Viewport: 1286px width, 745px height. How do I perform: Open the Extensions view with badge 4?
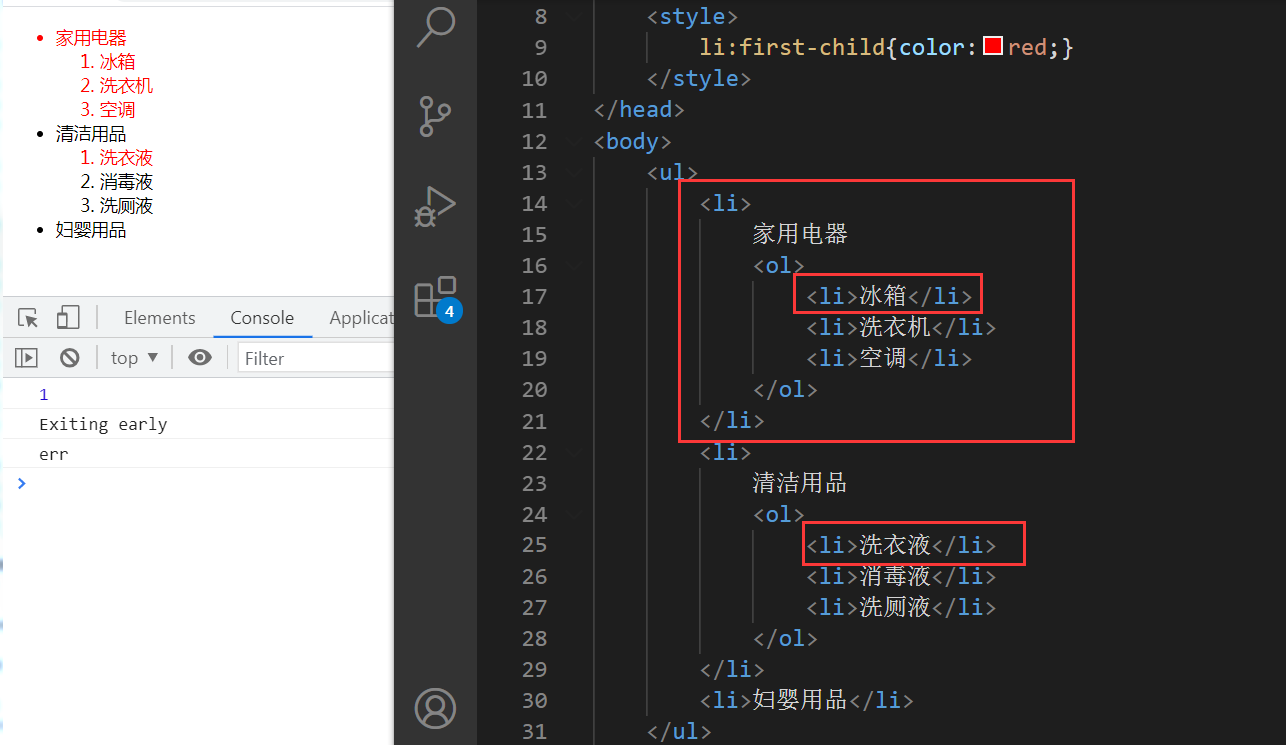pyautogui.click(x=438, y=298)
